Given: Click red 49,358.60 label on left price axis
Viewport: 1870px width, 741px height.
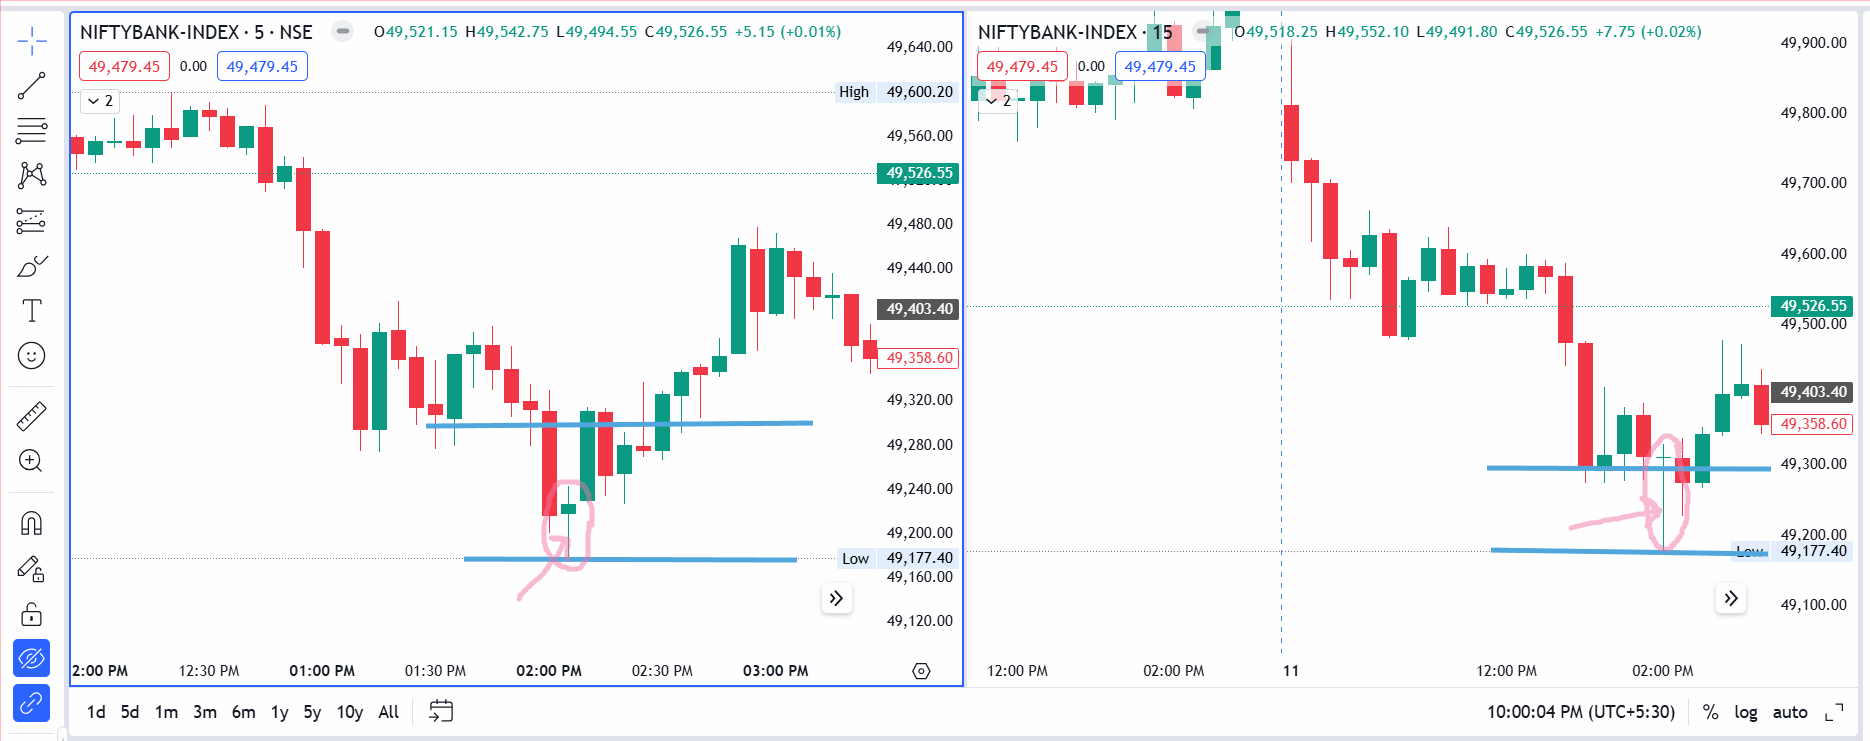Looking at the screenshot, I should [x=918, y=358].
